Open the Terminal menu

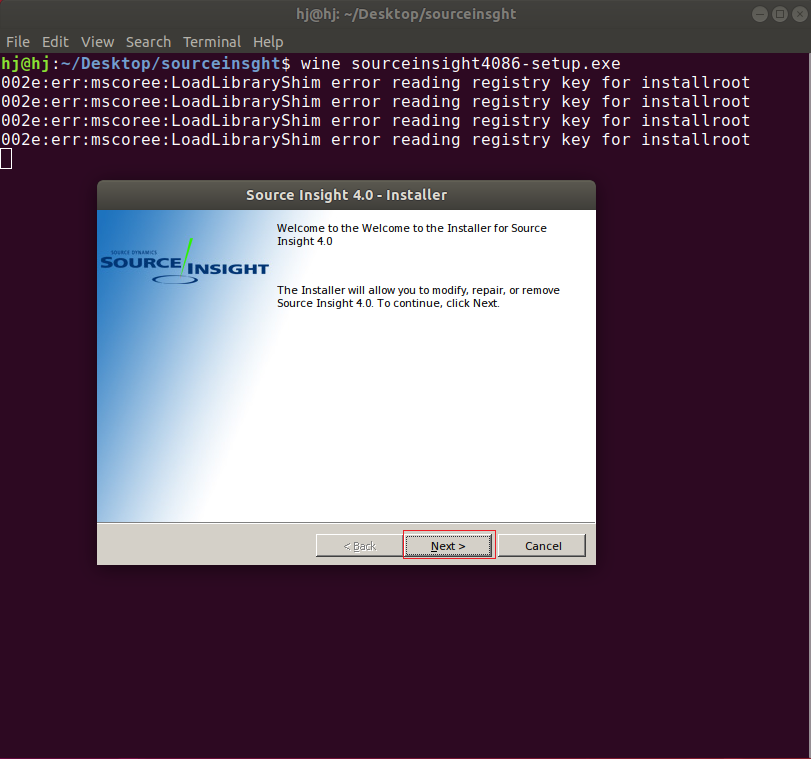(x=212, y=42)
